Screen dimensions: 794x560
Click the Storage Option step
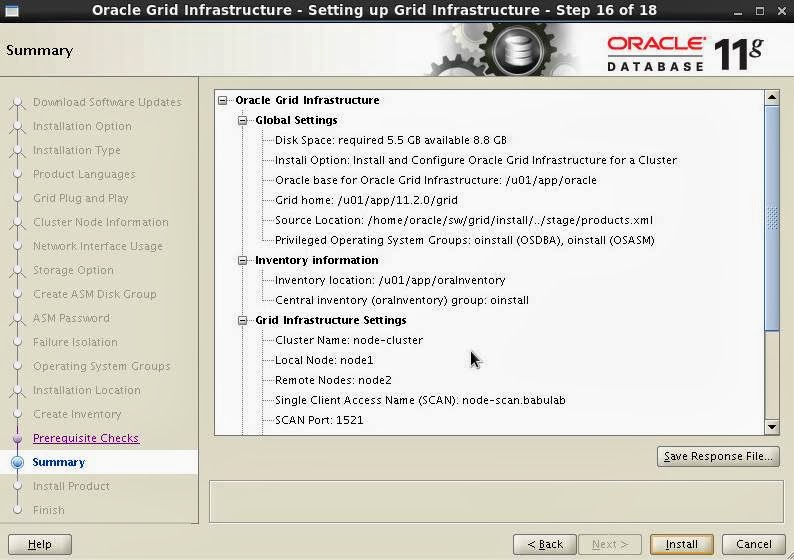(x=73, y=270)
